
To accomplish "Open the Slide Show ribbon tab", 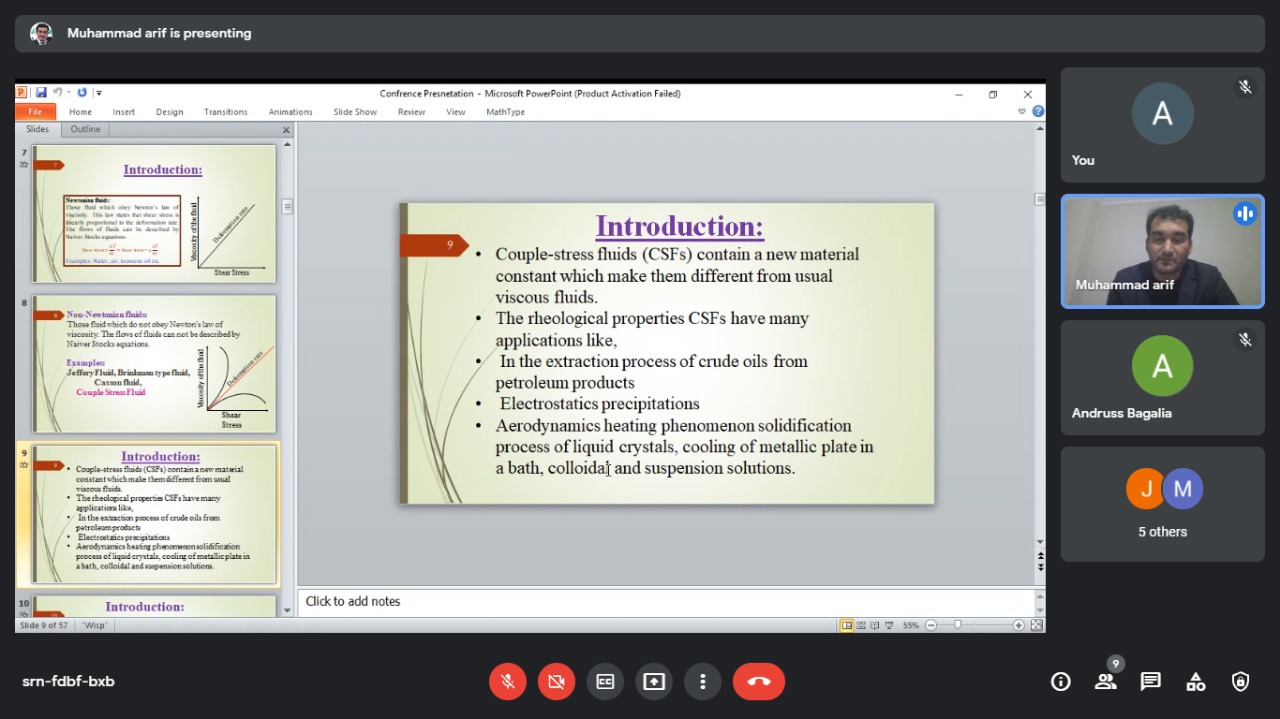I will point(355,112).
